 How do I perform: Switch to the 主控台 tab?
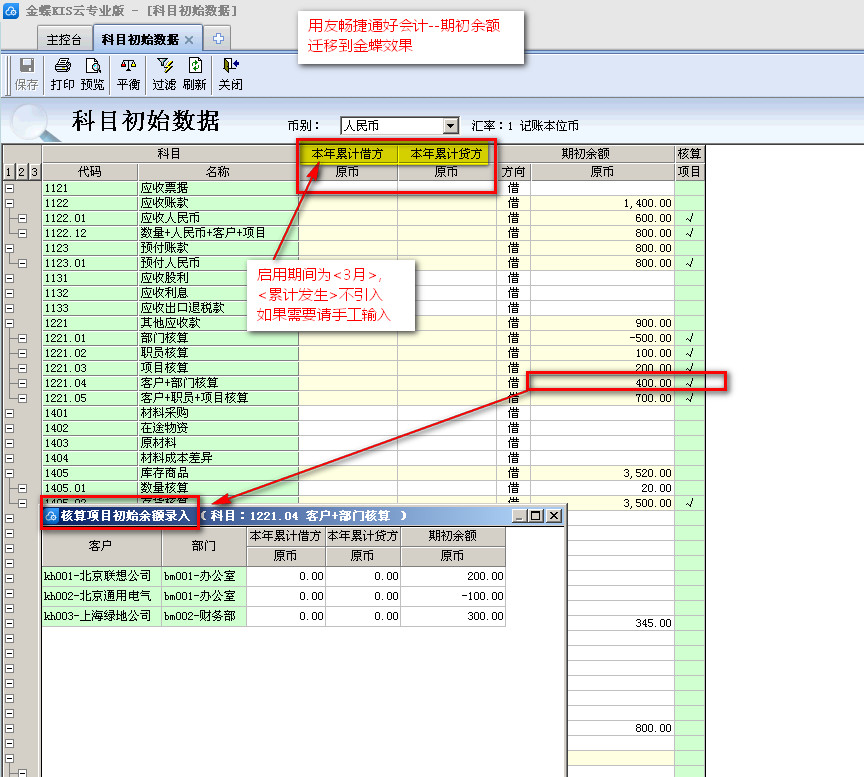(64, 39)
